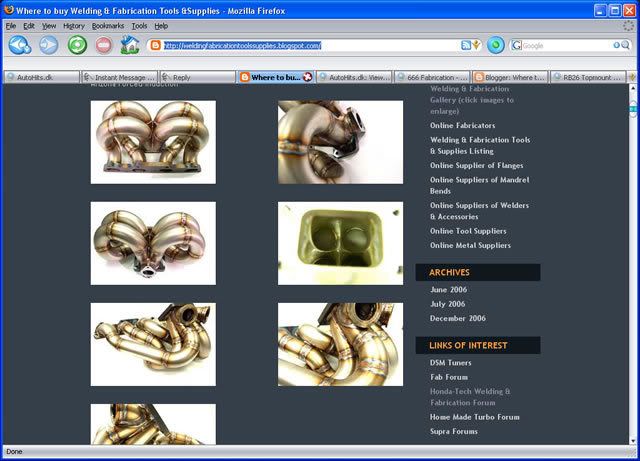Enlarge the third-row right turbo closeup photo

coord(340,344)
